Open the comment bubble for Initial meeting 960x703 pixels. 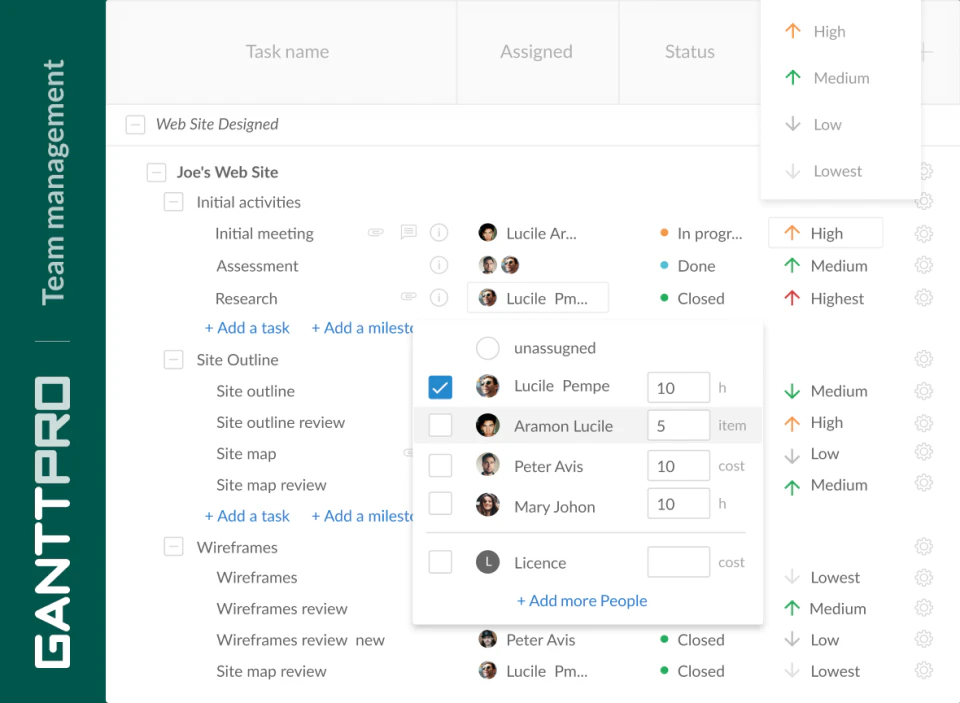[x=408, y=232]
